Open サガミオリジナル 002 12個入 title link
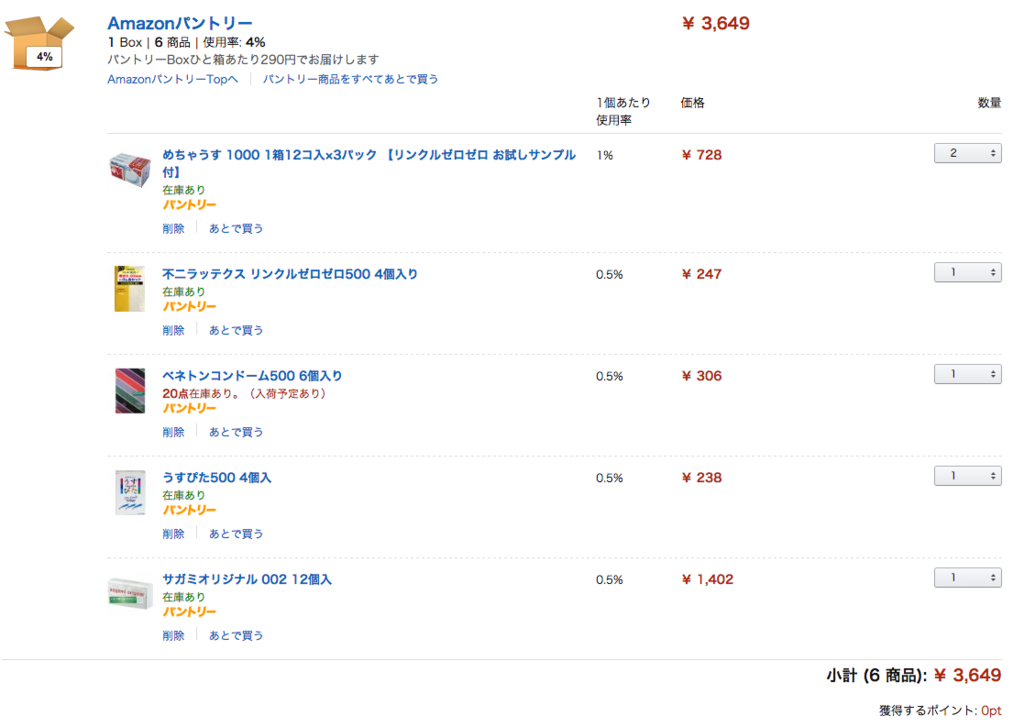Screen dimensions: 1024x727 pyautogui.click(x=247, y=579)
